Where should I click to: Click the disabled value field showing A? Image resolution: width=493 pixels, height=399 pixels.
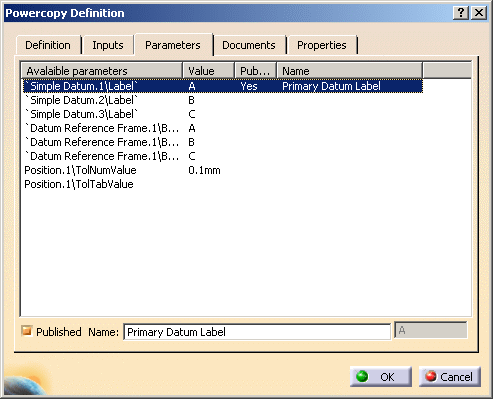click(431, 330)
